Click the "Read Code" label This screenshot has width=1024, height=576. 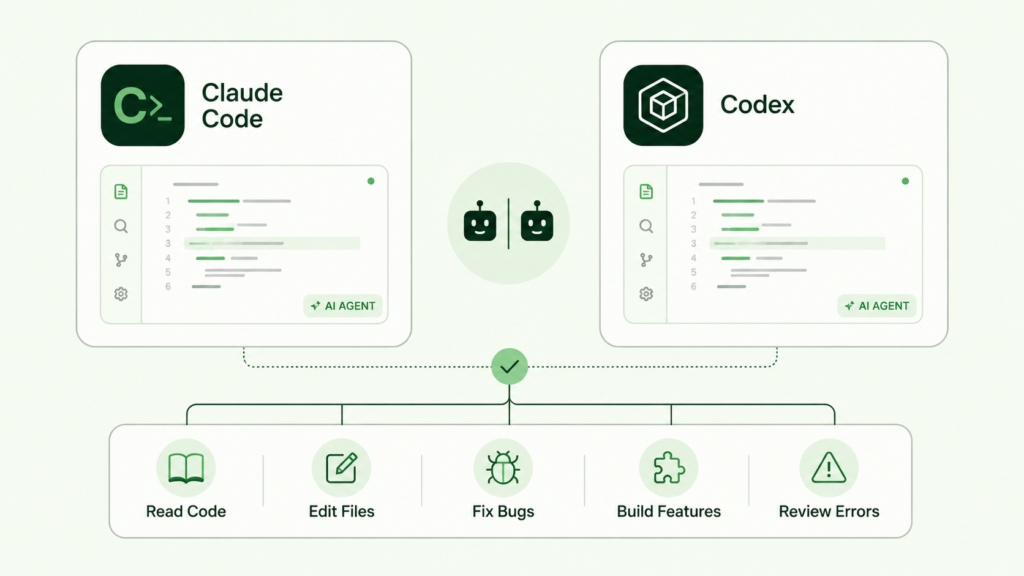(186, 511)
